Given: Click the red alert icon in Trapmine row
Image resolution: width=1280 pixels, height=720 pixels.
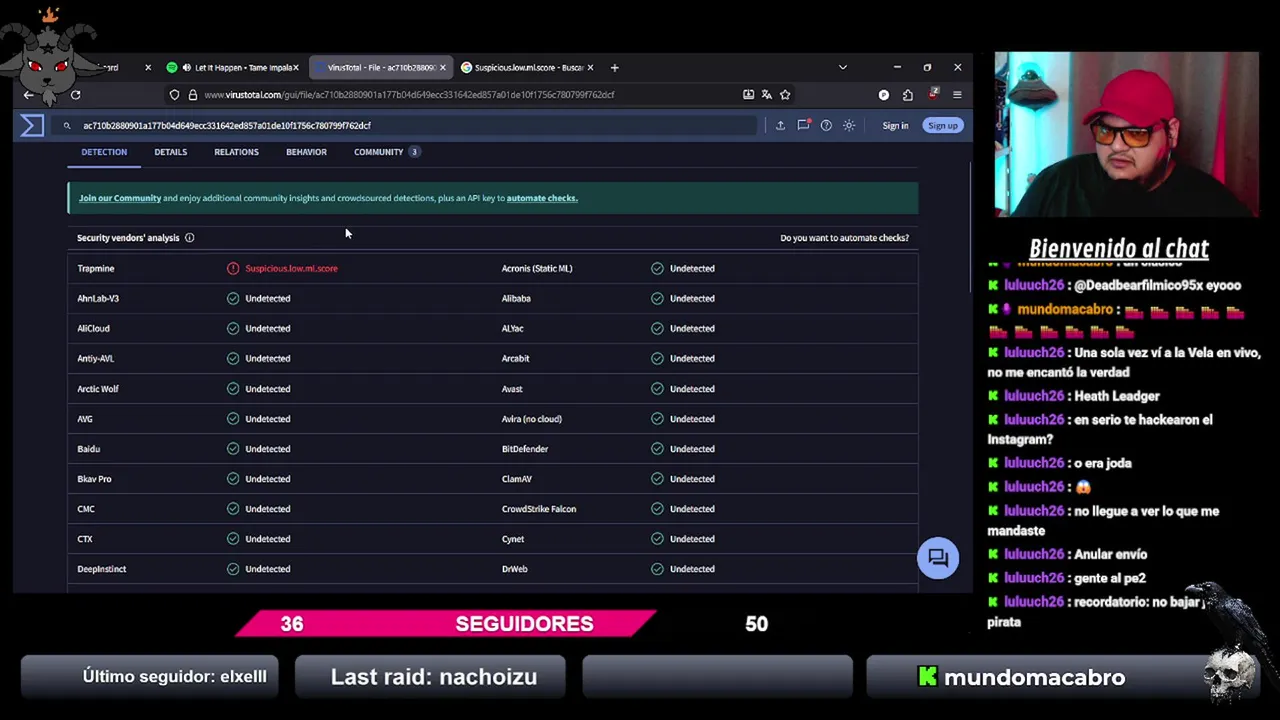Looking at the screenshot, I should (233, 268).
